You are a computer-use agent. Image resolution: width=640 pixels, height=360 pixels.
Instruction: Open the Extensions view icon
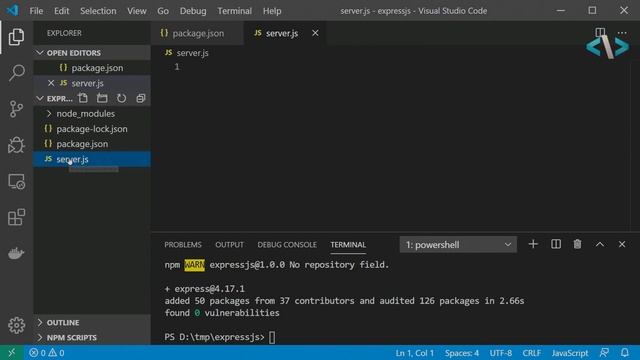coord(16,217)
